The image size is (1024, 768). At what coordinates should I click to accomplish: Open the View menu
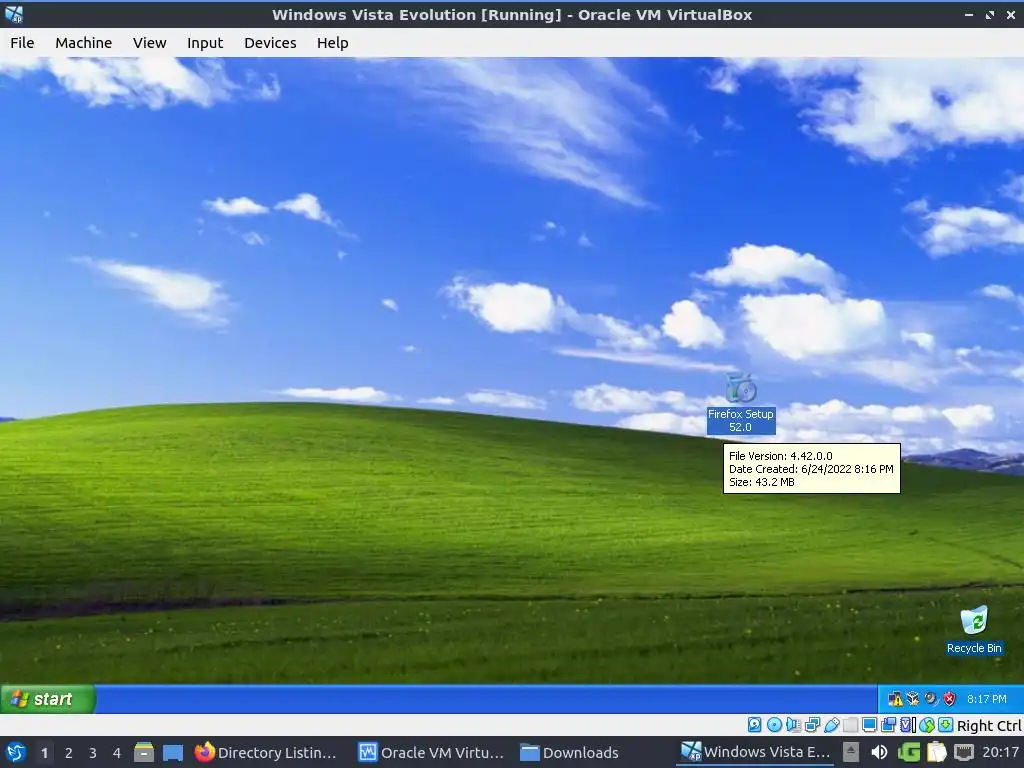pos(150,43)
